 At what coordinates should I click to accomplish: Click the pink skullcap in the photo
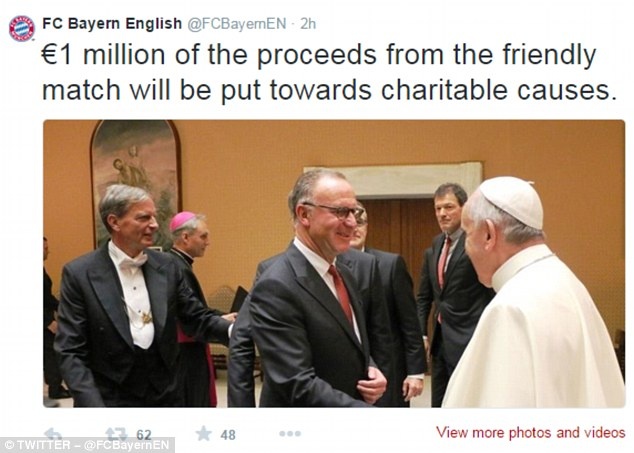point(182,220)
